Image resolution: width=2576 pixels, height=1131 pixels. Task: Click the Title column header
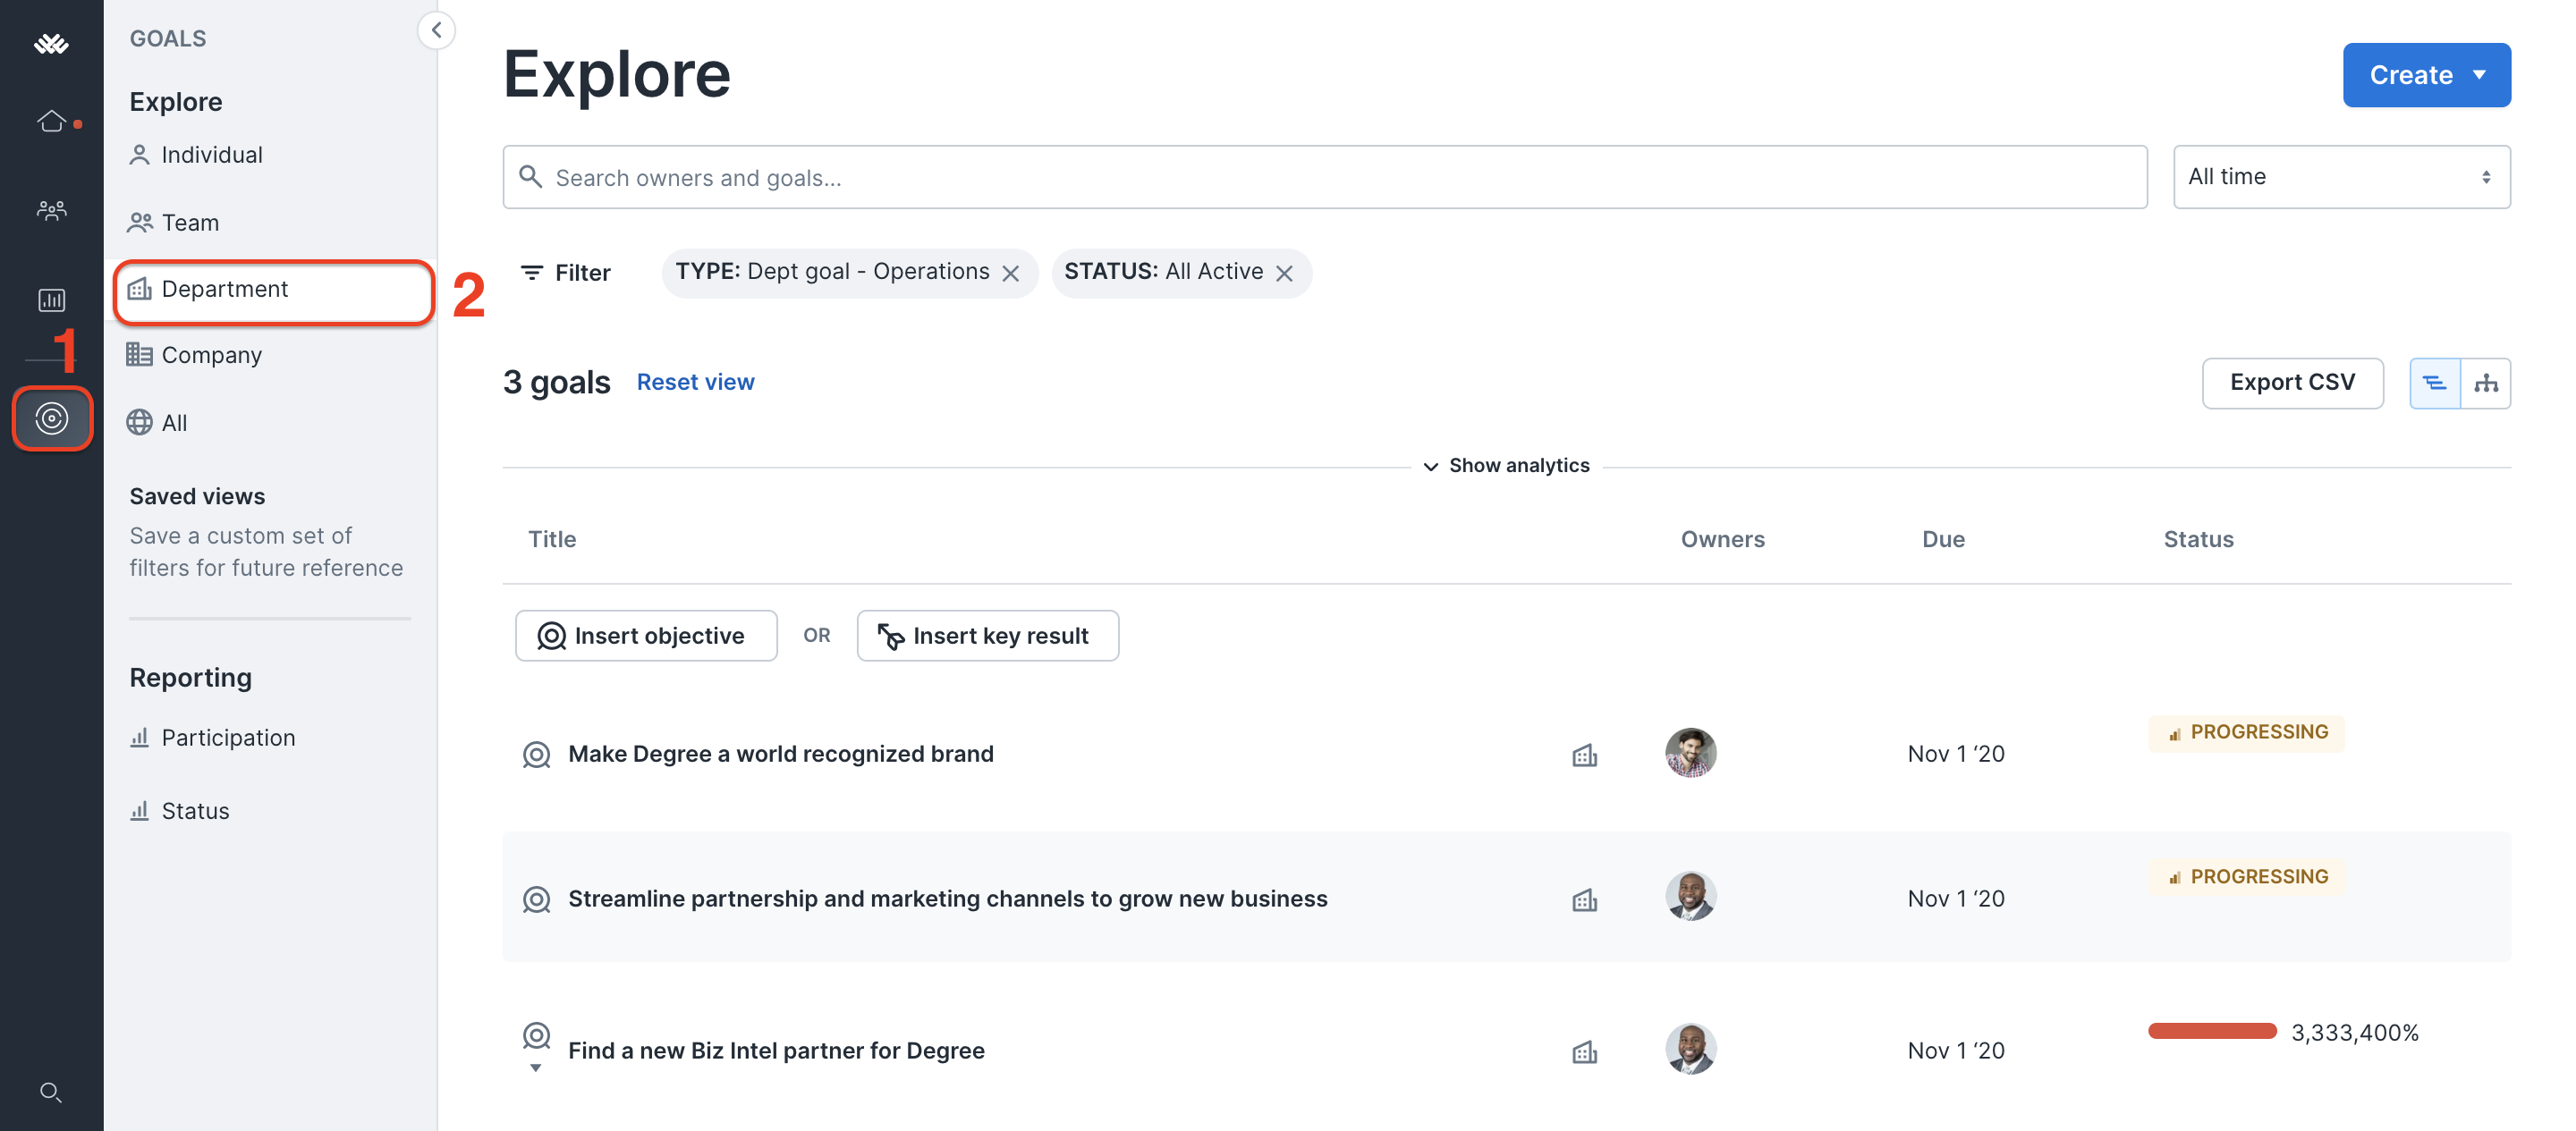(552, 539)
